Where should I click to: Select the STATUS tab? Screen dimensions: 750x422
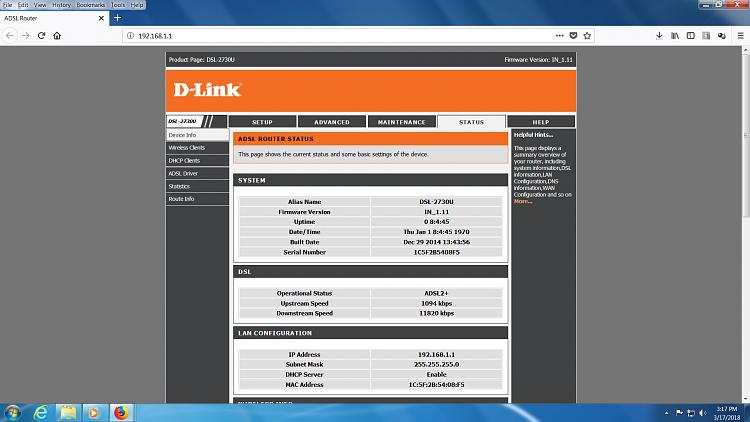472,122
